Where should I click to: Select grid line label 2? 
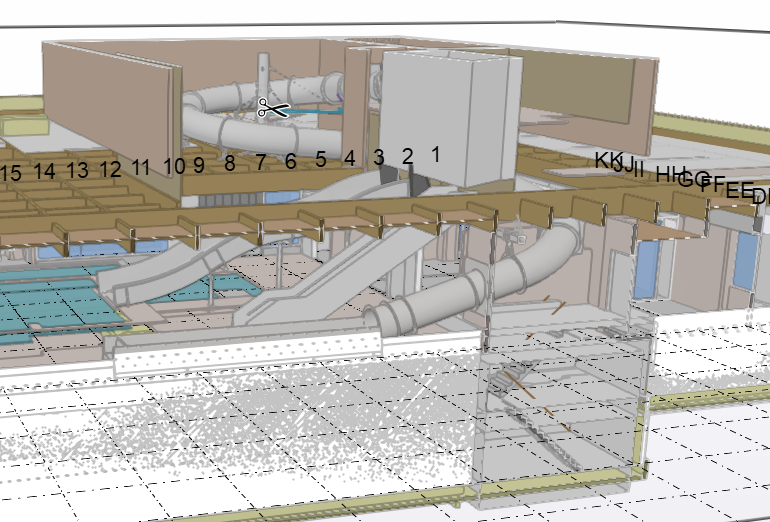click(x=407, y=156)
